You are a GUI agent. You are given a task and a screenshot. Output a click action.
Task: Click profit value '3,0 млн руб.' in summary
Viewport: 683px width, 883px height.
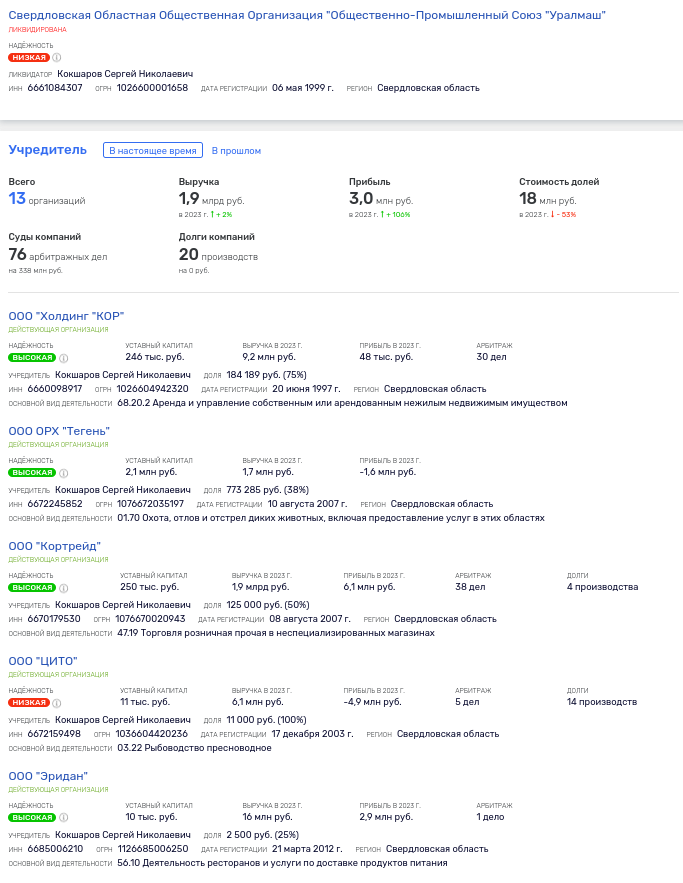point(381,199)
